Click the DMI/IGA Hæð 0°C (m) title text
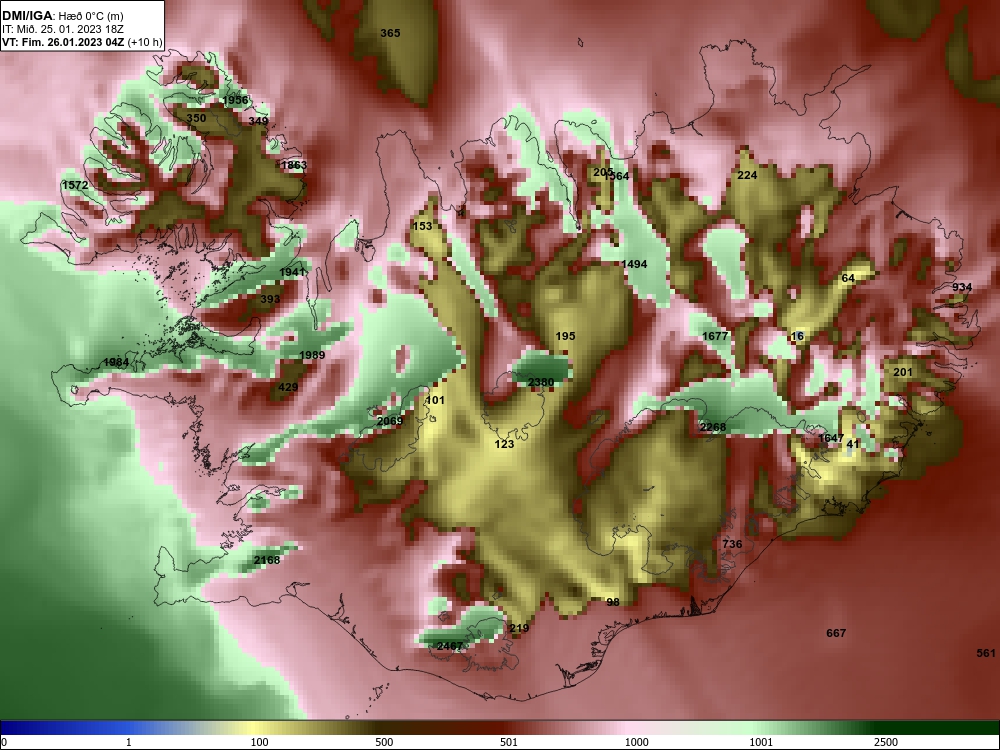Screen dimensions: 1000x750 pos(63,16)
